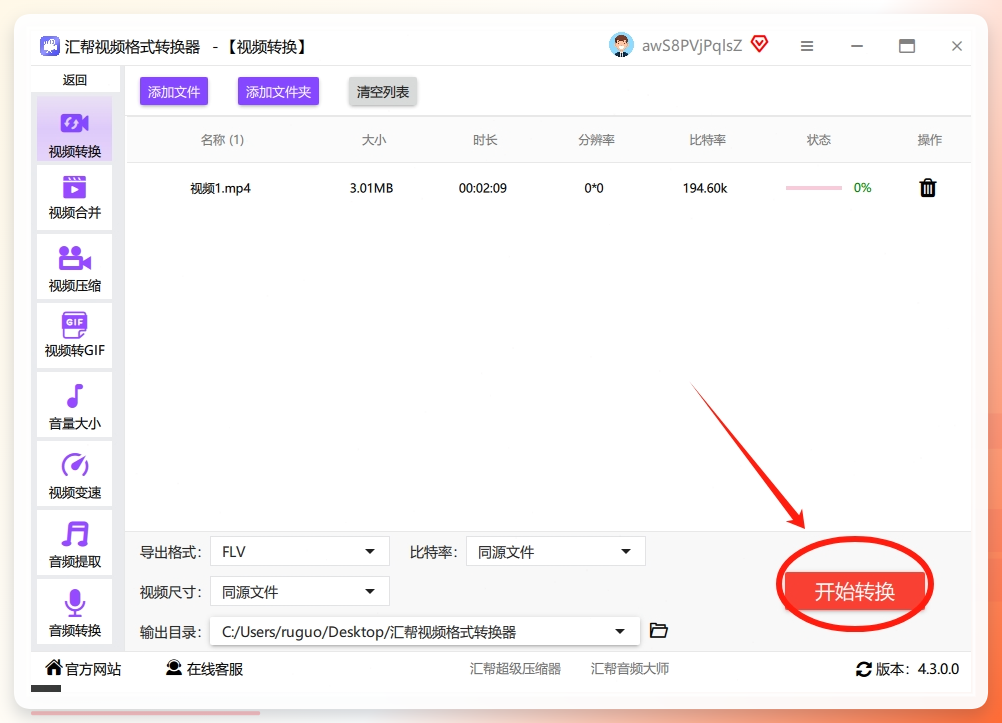Click the user avatar icon
The height and width of the screenshot is (723, 1002).
[621, 45]
